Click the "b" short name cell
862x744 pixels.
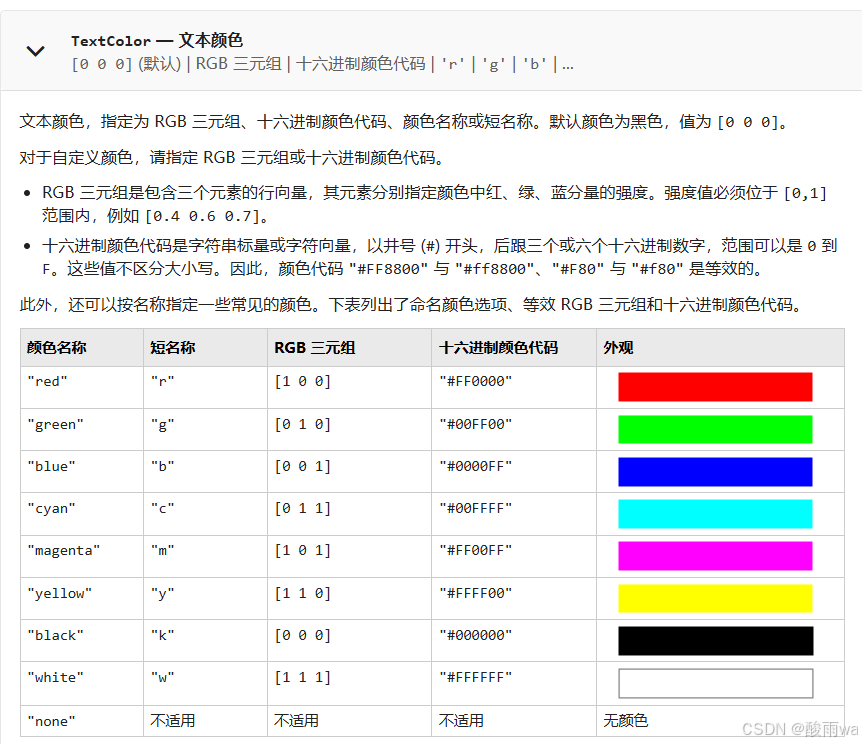(x=206, y=472)
